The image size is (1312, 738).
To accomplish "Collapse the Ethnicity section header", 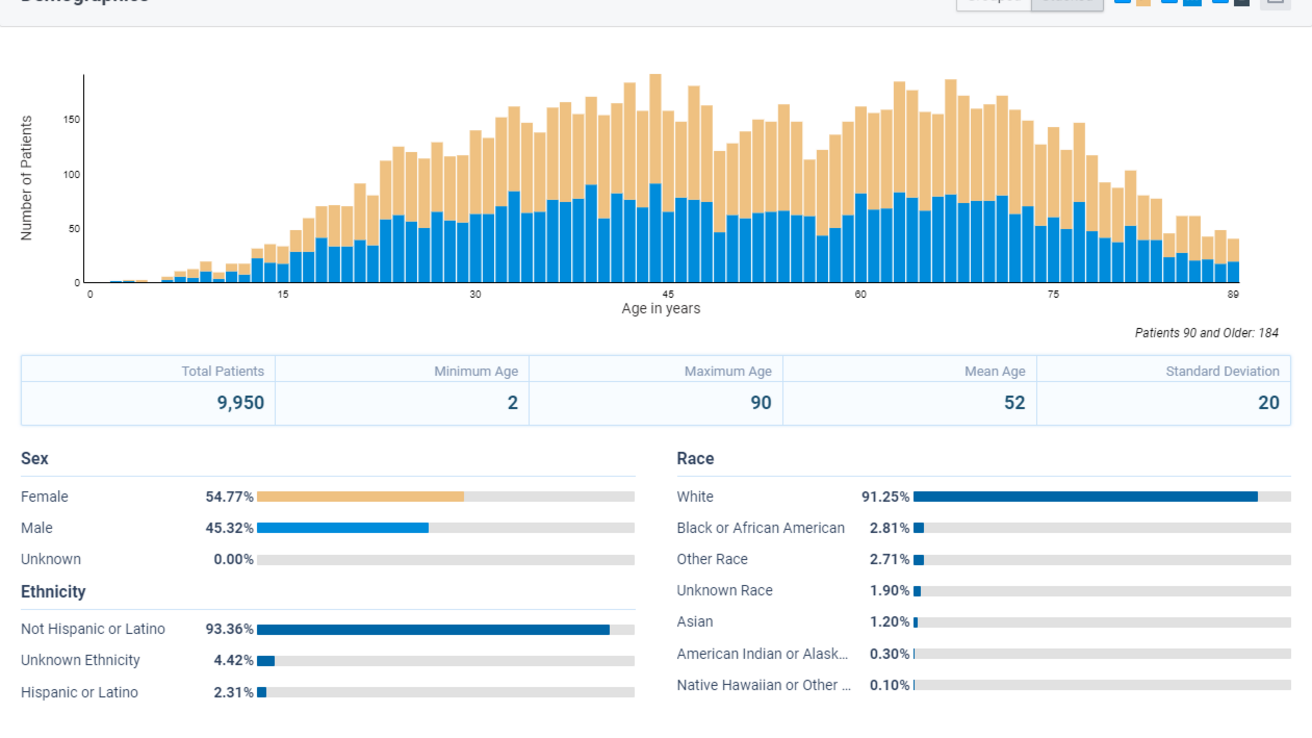I will 53,591.
